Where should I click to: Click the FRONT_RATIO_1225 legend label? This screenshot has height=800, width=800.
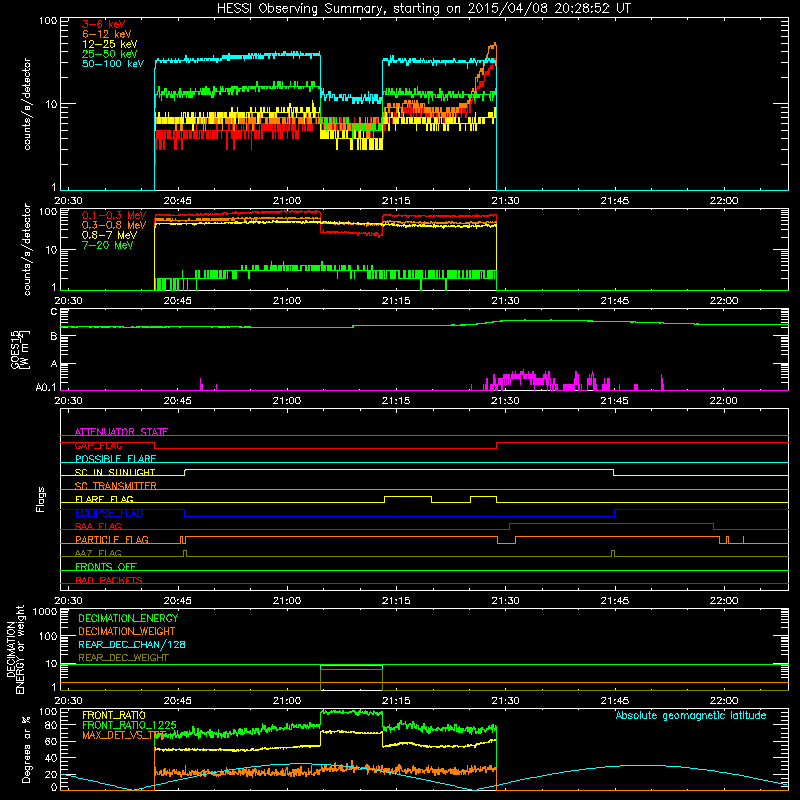tap(129, 725)
